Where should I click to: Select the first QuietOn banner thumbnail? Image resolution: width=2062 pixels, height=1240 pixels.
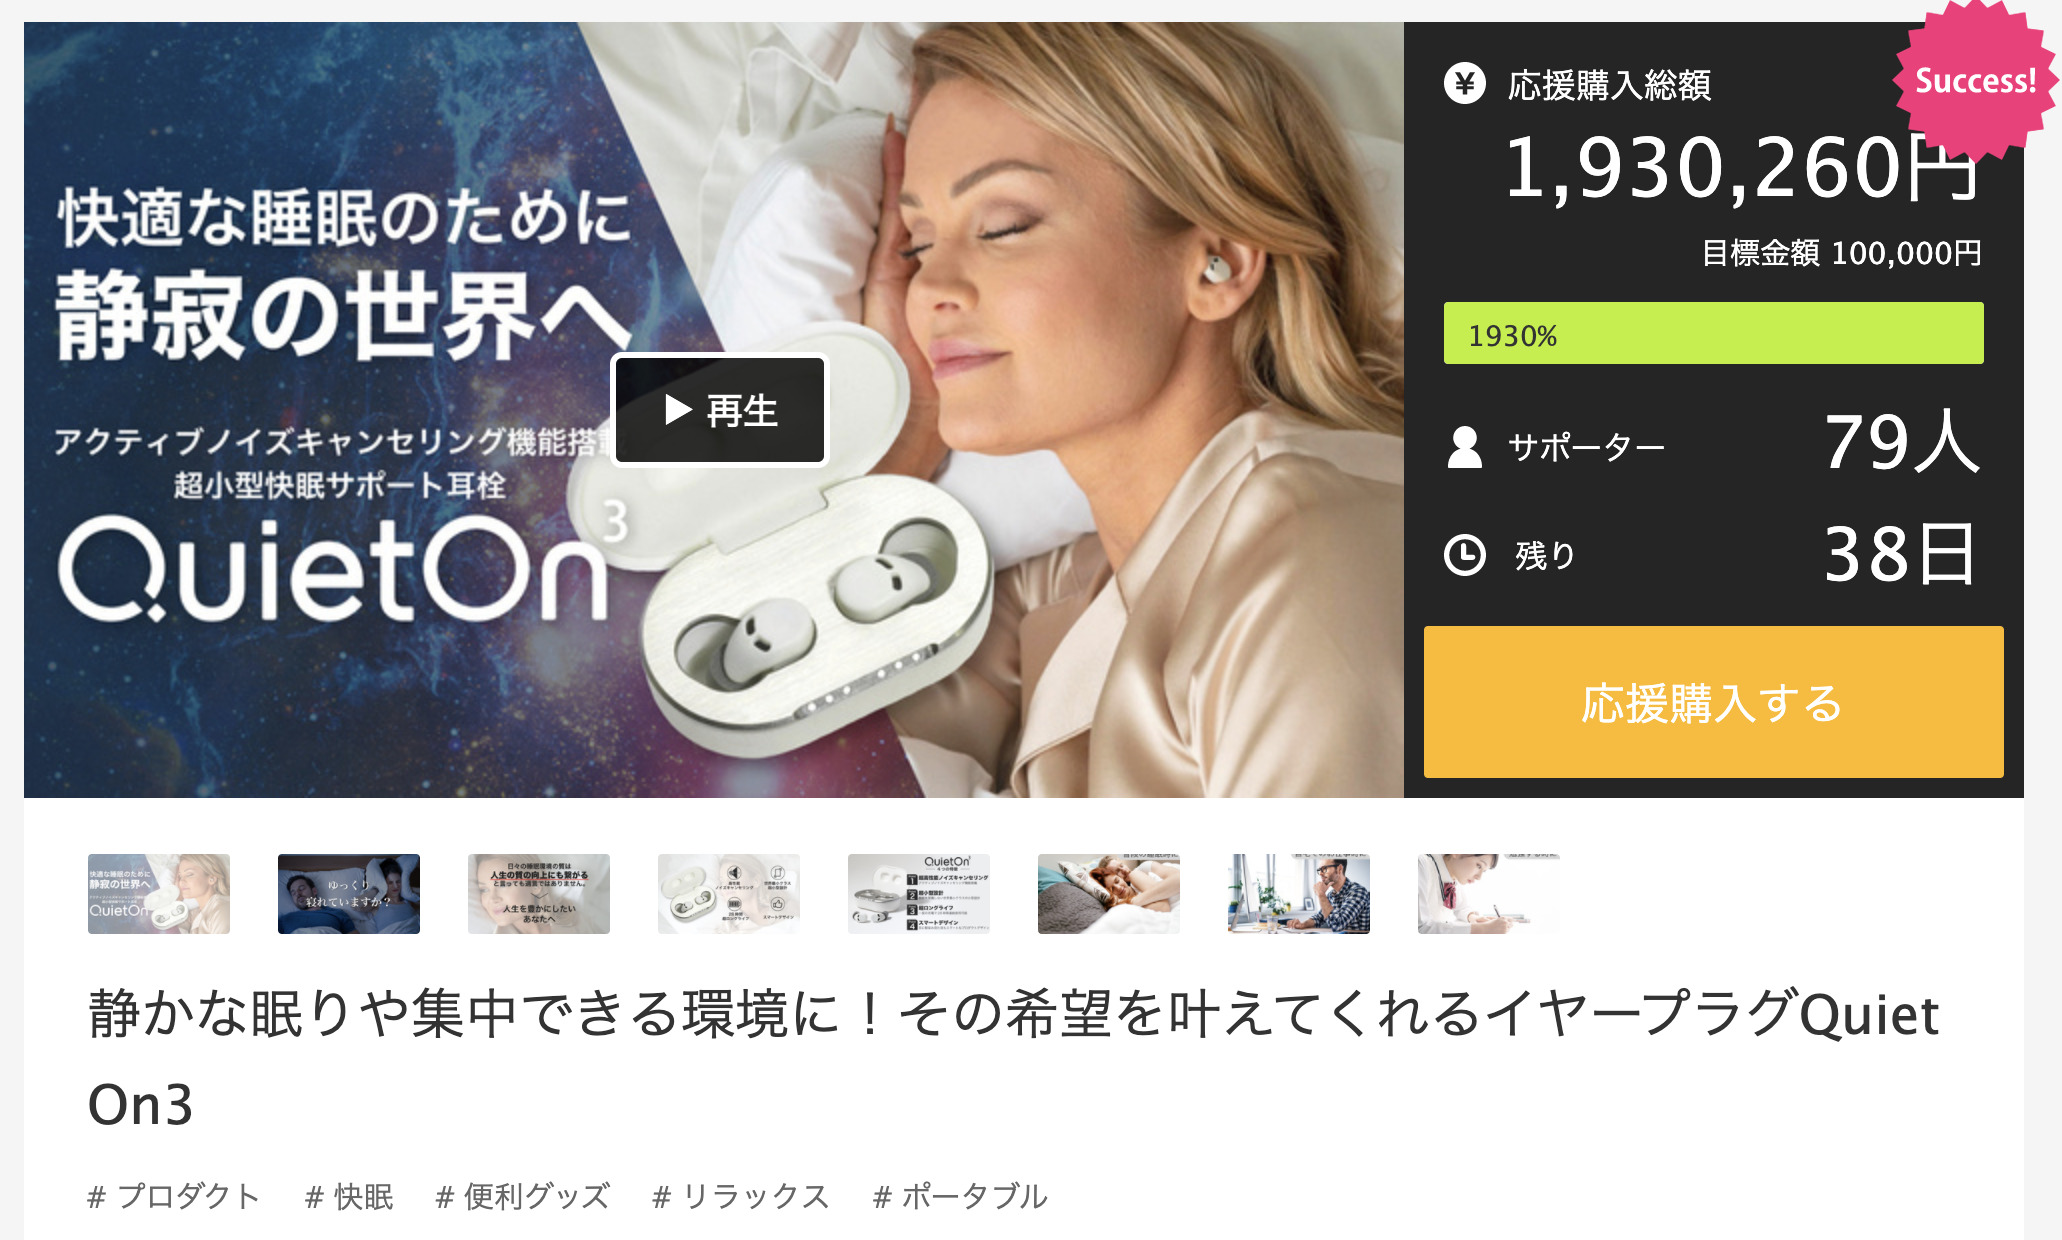159,894
